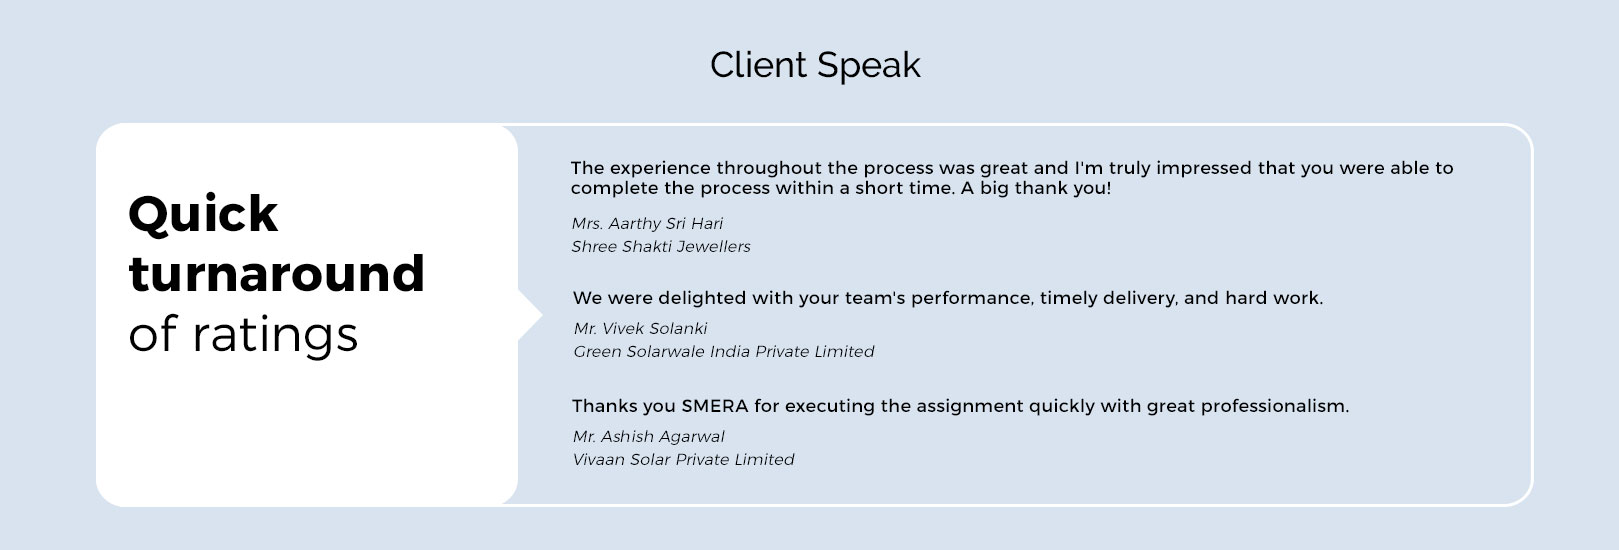Open 'Green Solarwale India Private Limited' company name
The image size is (1619, 550).
coord(724,352)
